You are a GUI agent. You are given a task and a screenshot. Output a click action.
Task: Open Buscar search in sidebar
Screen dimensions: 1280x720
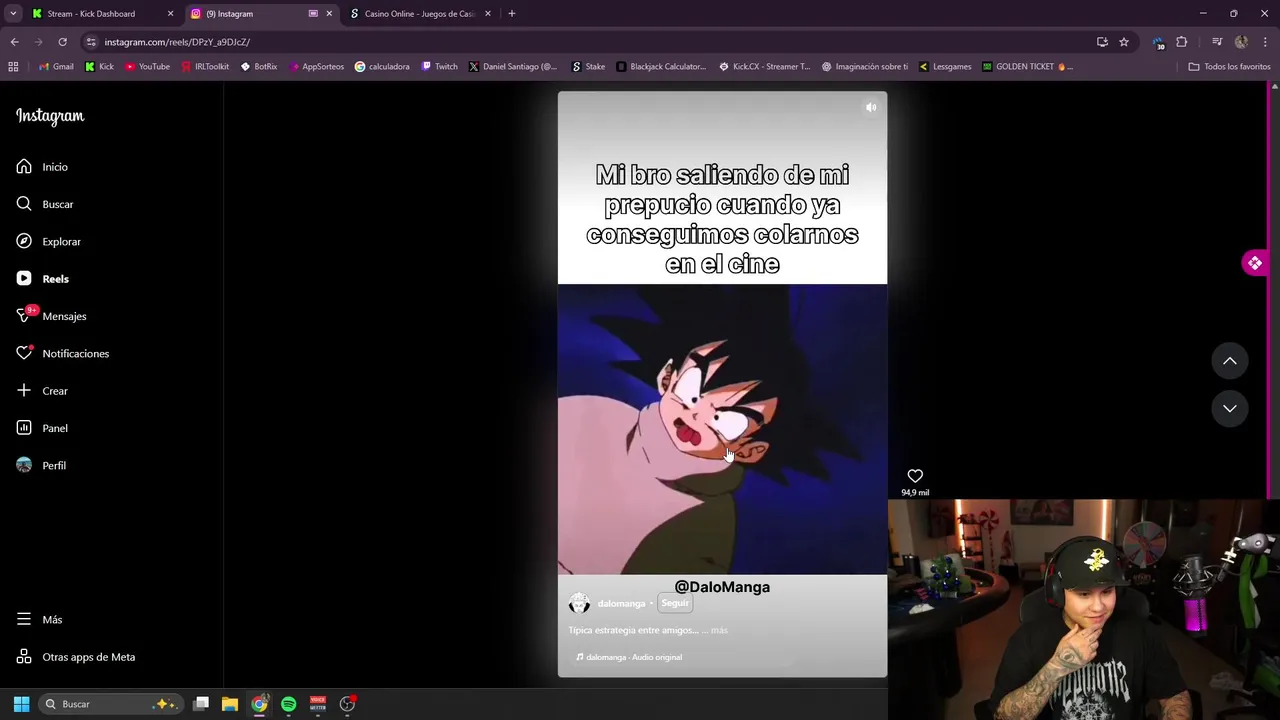[x=45, y=204]
